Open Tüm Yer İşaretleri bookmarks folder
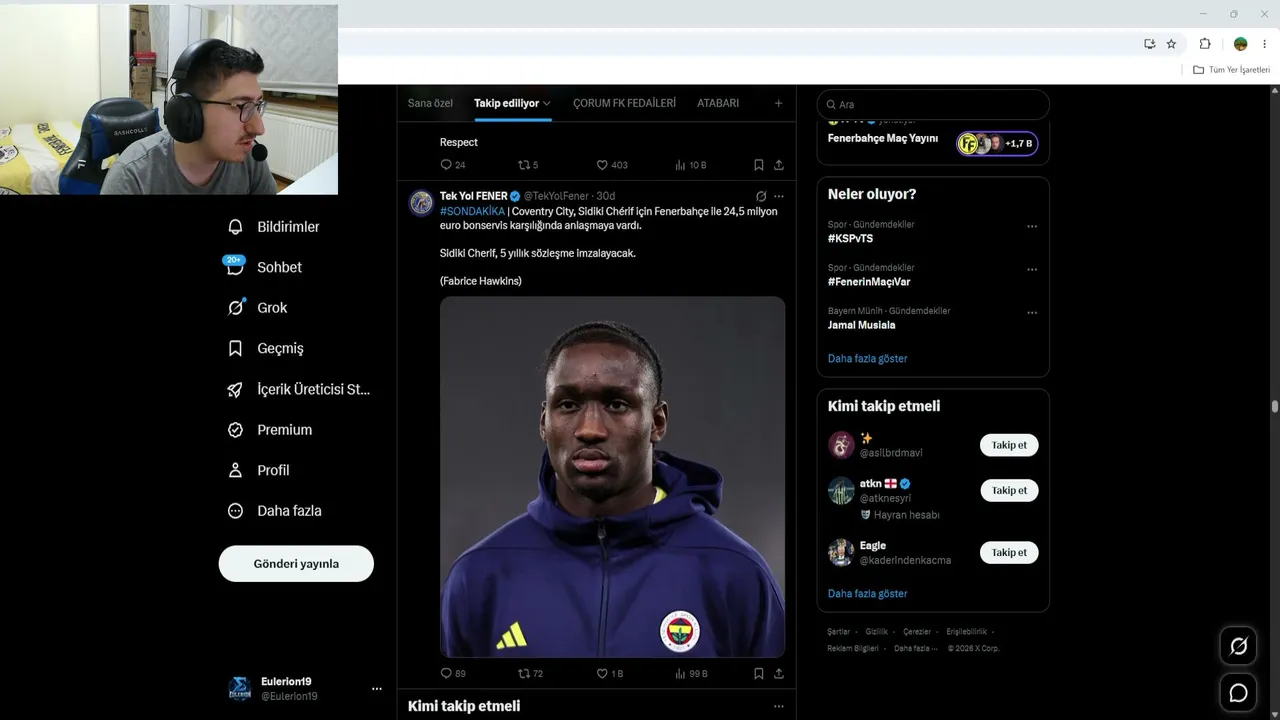This screenshot has width=1280, height=720. [x=1232, y=70]
